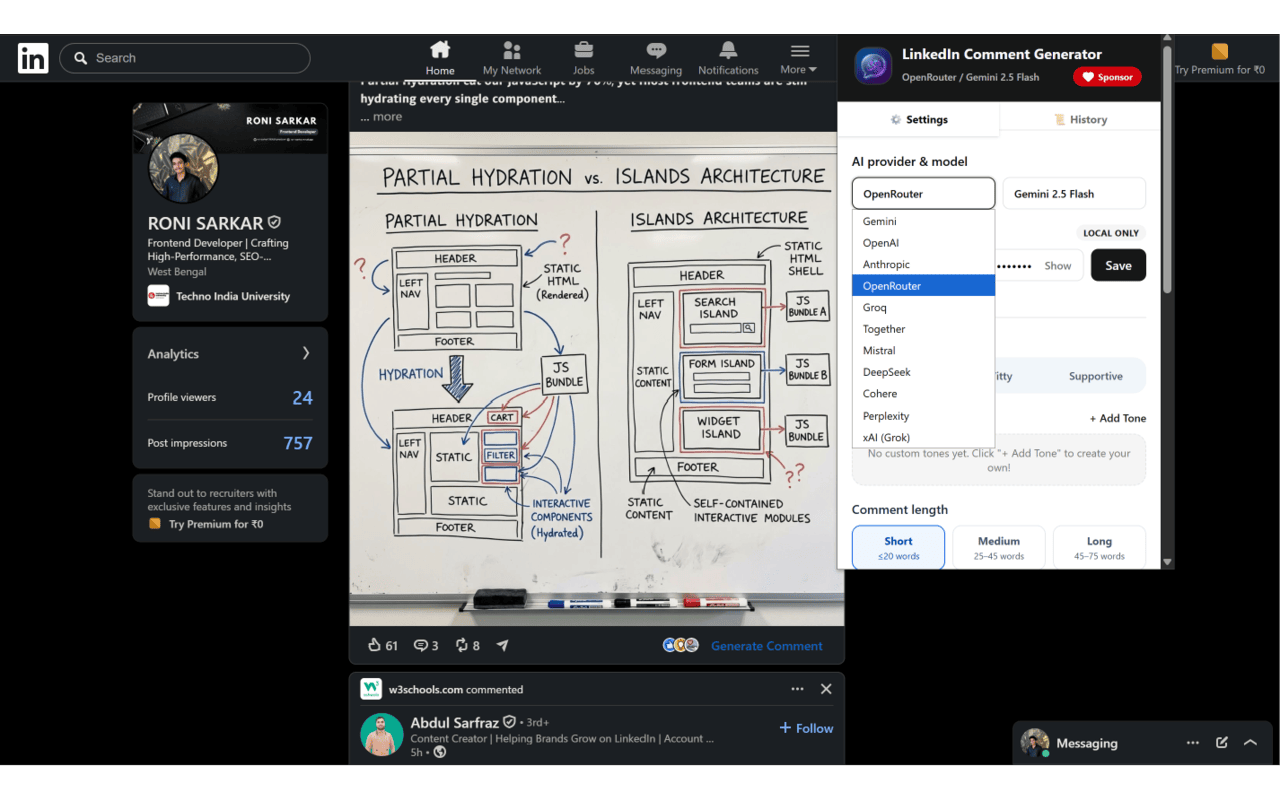
Task: Open Abdul Sarfraz's profile picture
Action: pos(381,735)
